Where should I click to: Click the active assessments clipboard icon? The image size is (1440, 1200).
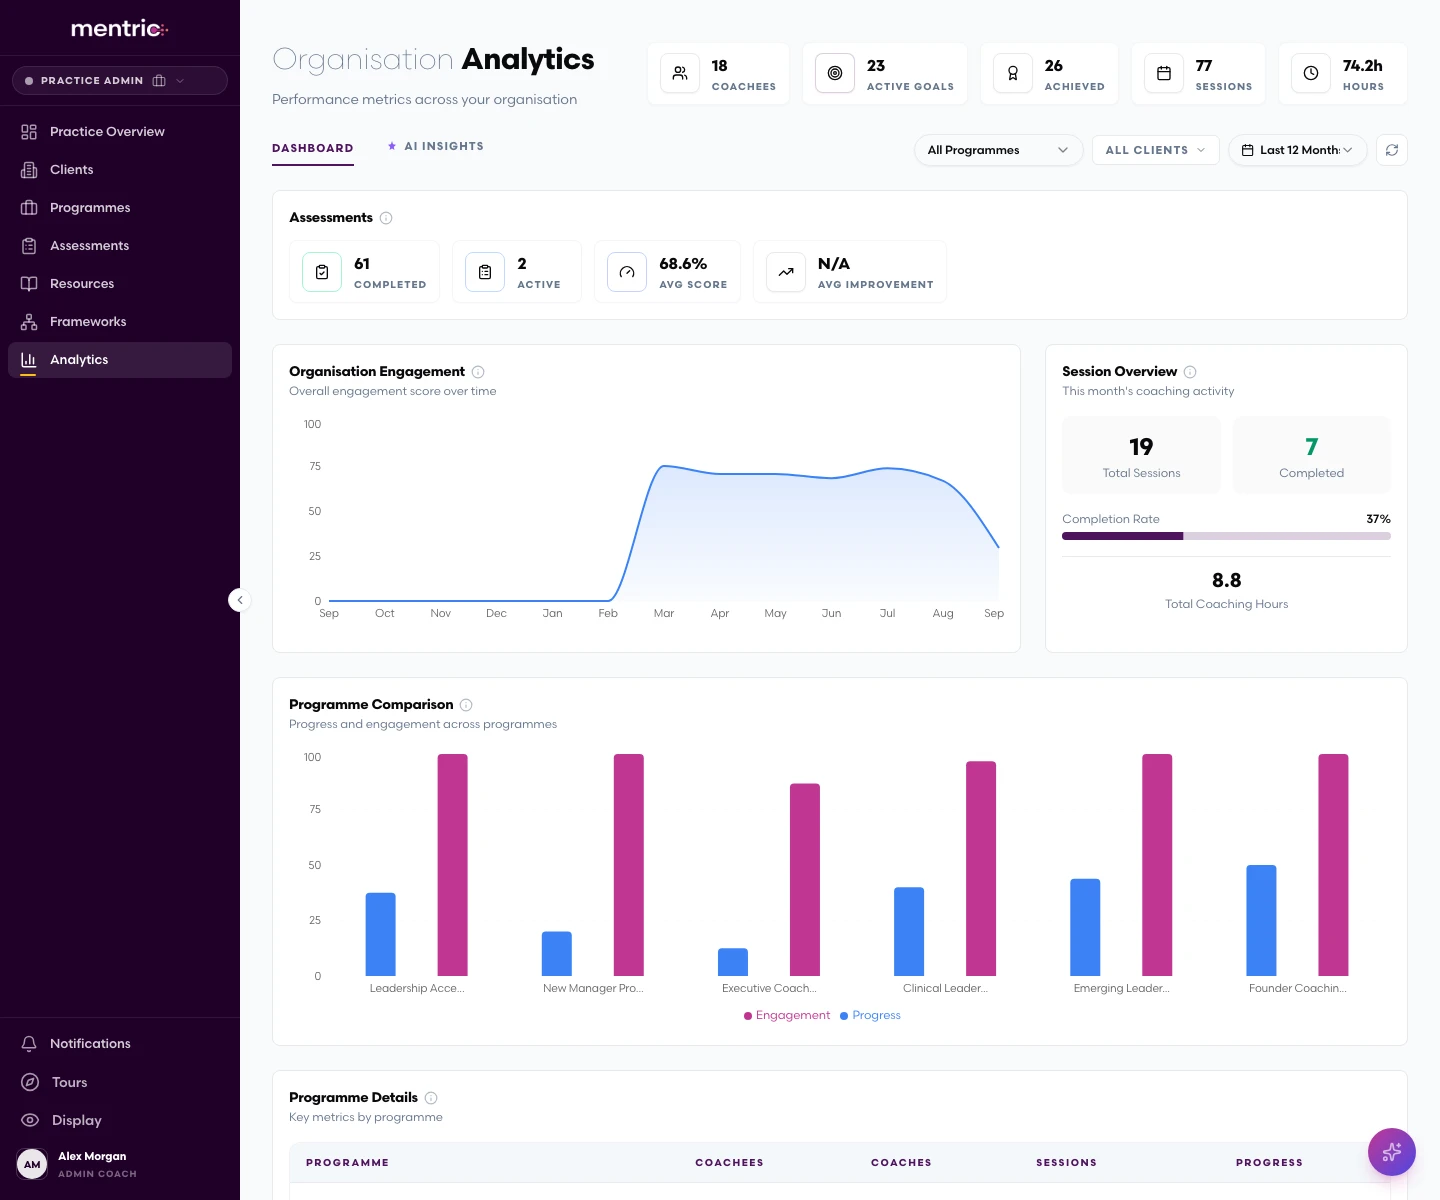pos(485,272)
